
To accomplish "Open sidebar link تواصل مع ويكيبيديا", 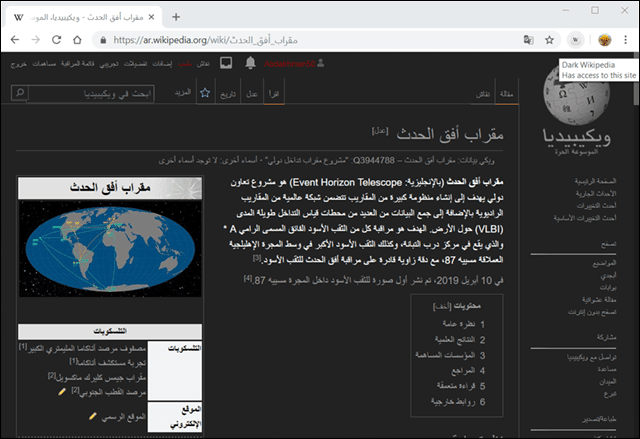I will pos(591,357).
